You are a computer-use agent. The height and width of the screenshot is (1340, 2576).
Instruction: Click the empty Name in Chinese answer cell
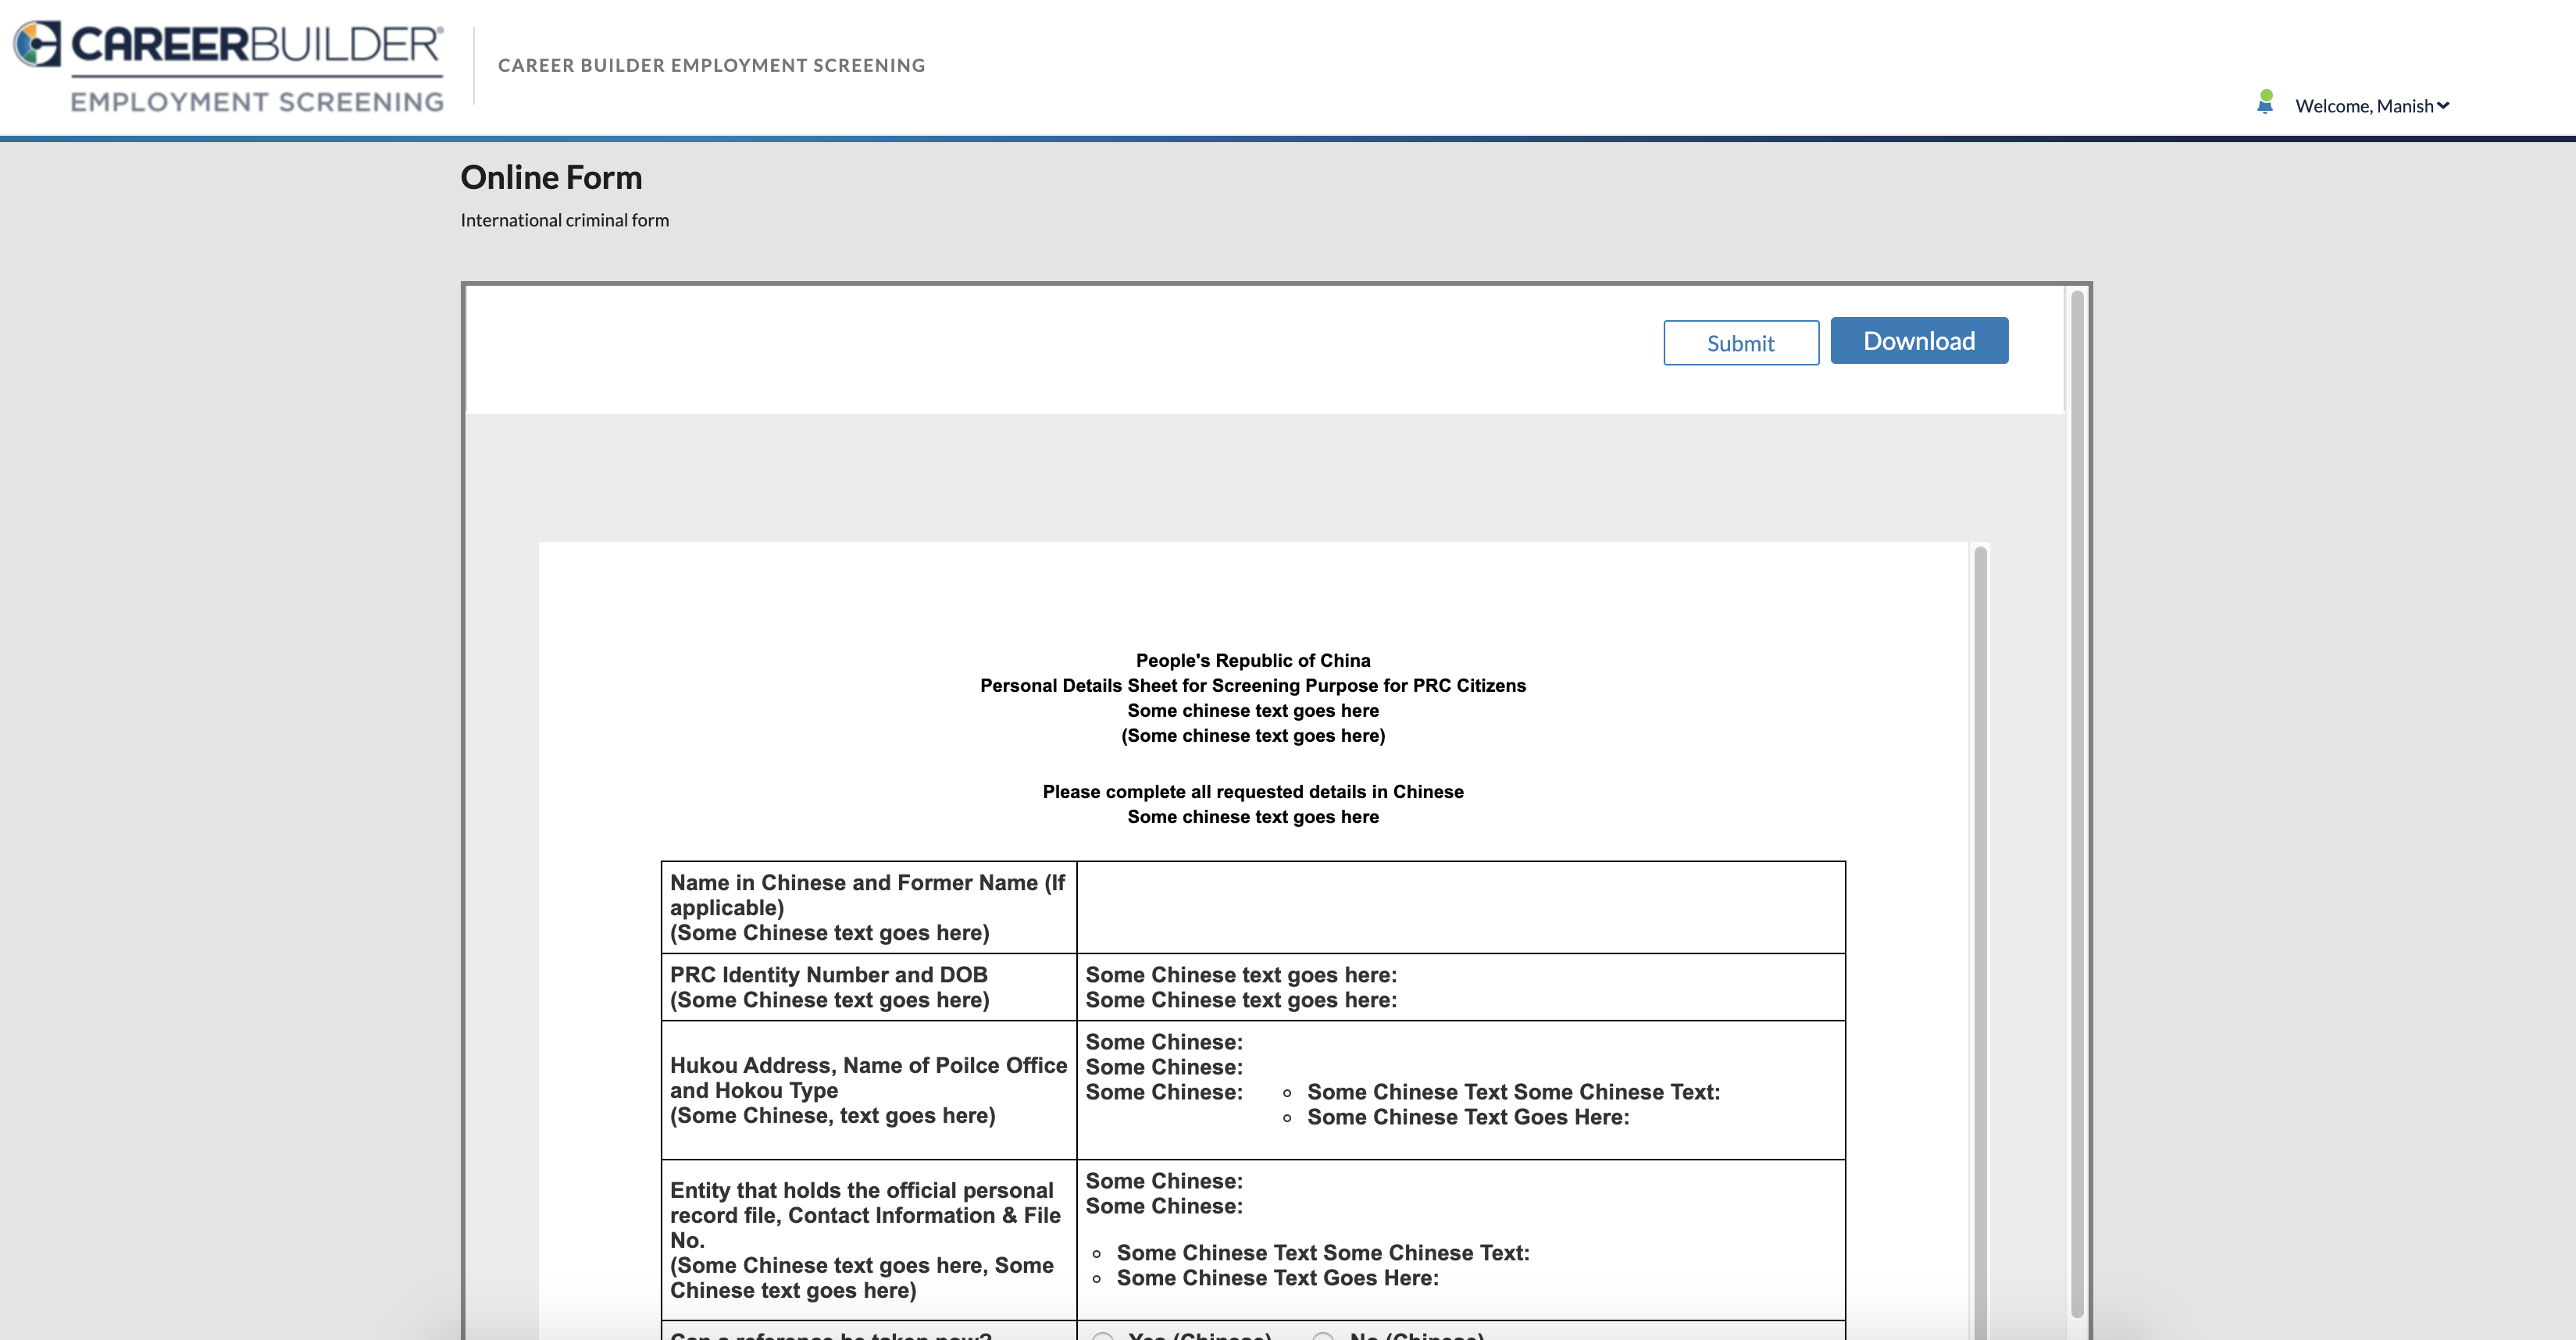tap(1460, 907)
